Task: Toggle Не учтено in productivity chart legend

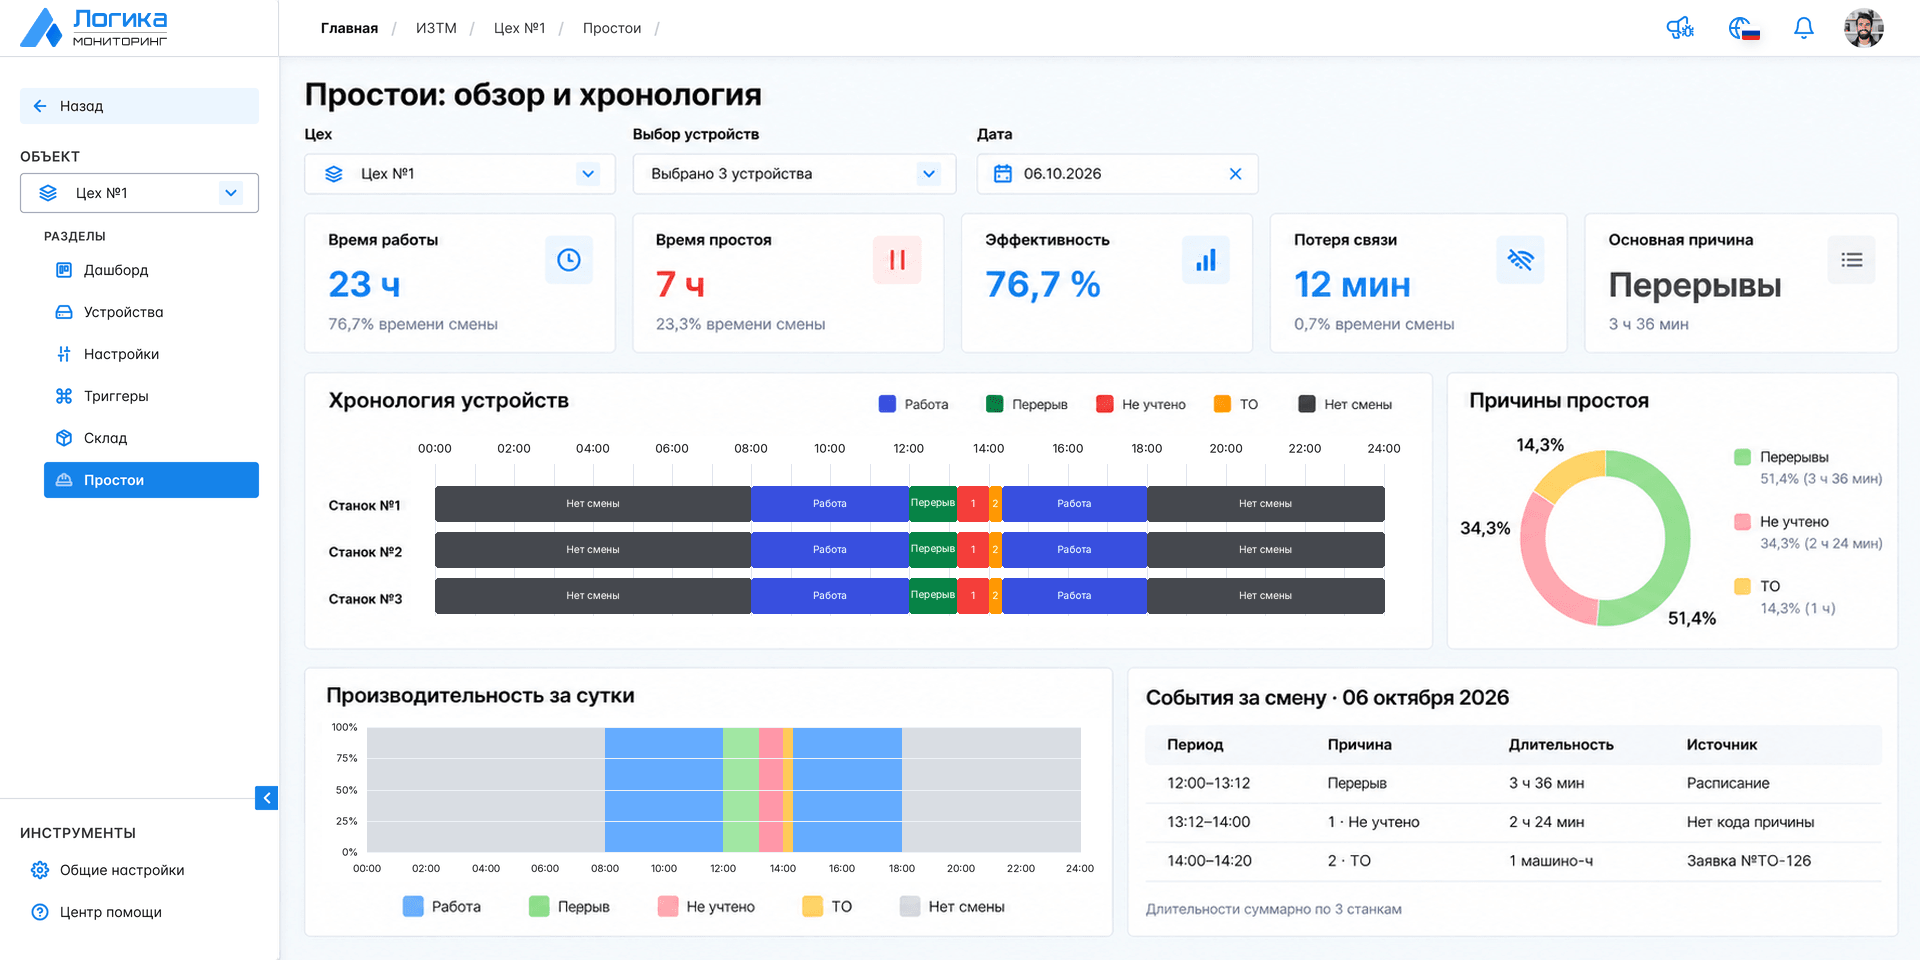Action: point(706,907)
